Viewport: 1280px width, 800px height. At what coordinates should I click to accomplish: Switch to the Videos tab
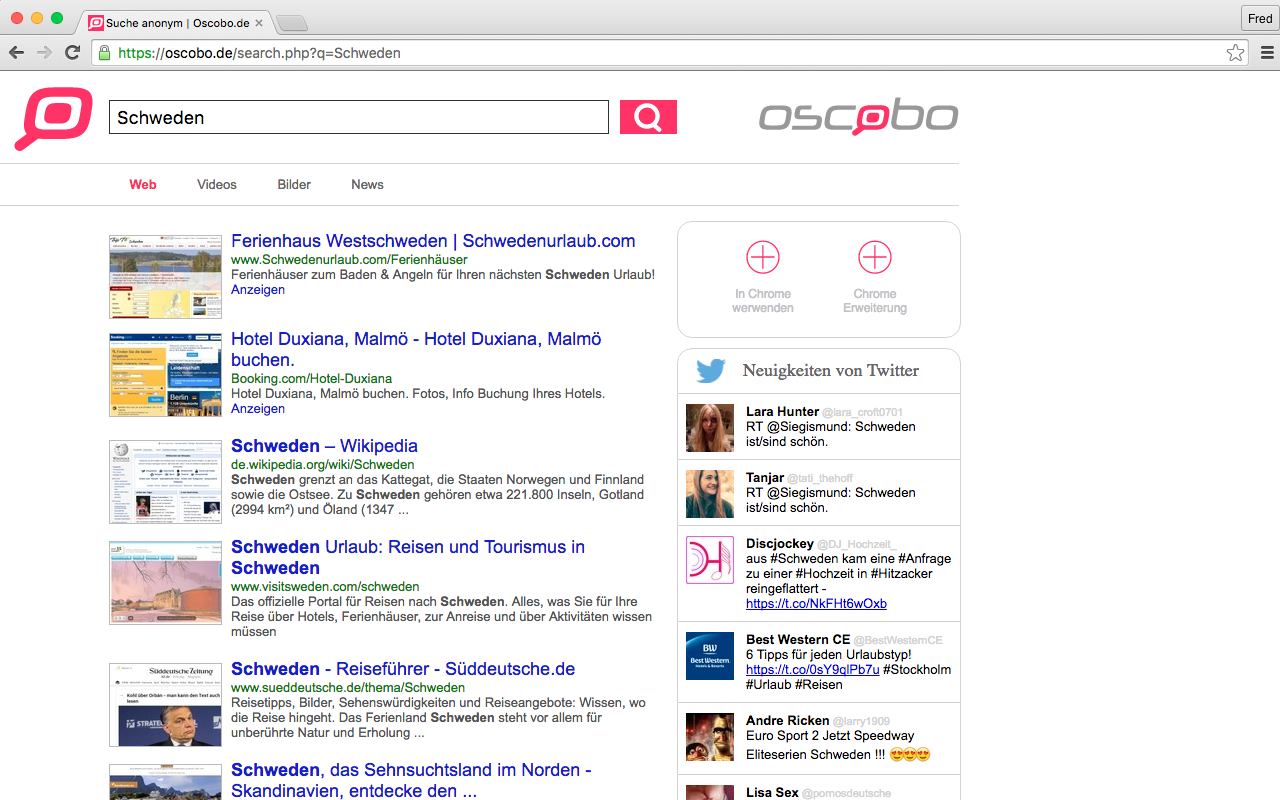217,185
